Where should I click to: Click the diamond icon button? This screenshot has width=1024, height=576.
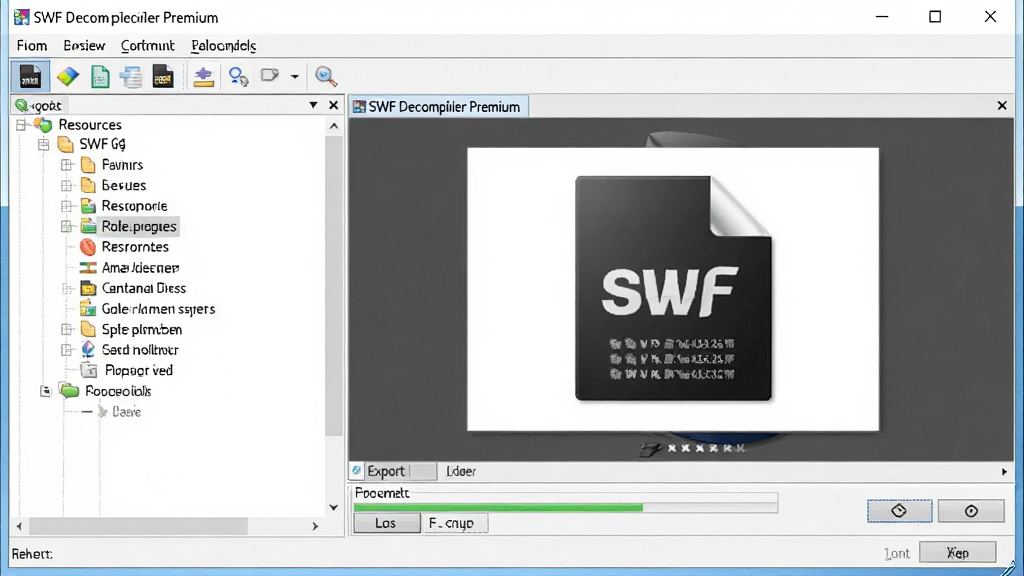coord(899,511)
